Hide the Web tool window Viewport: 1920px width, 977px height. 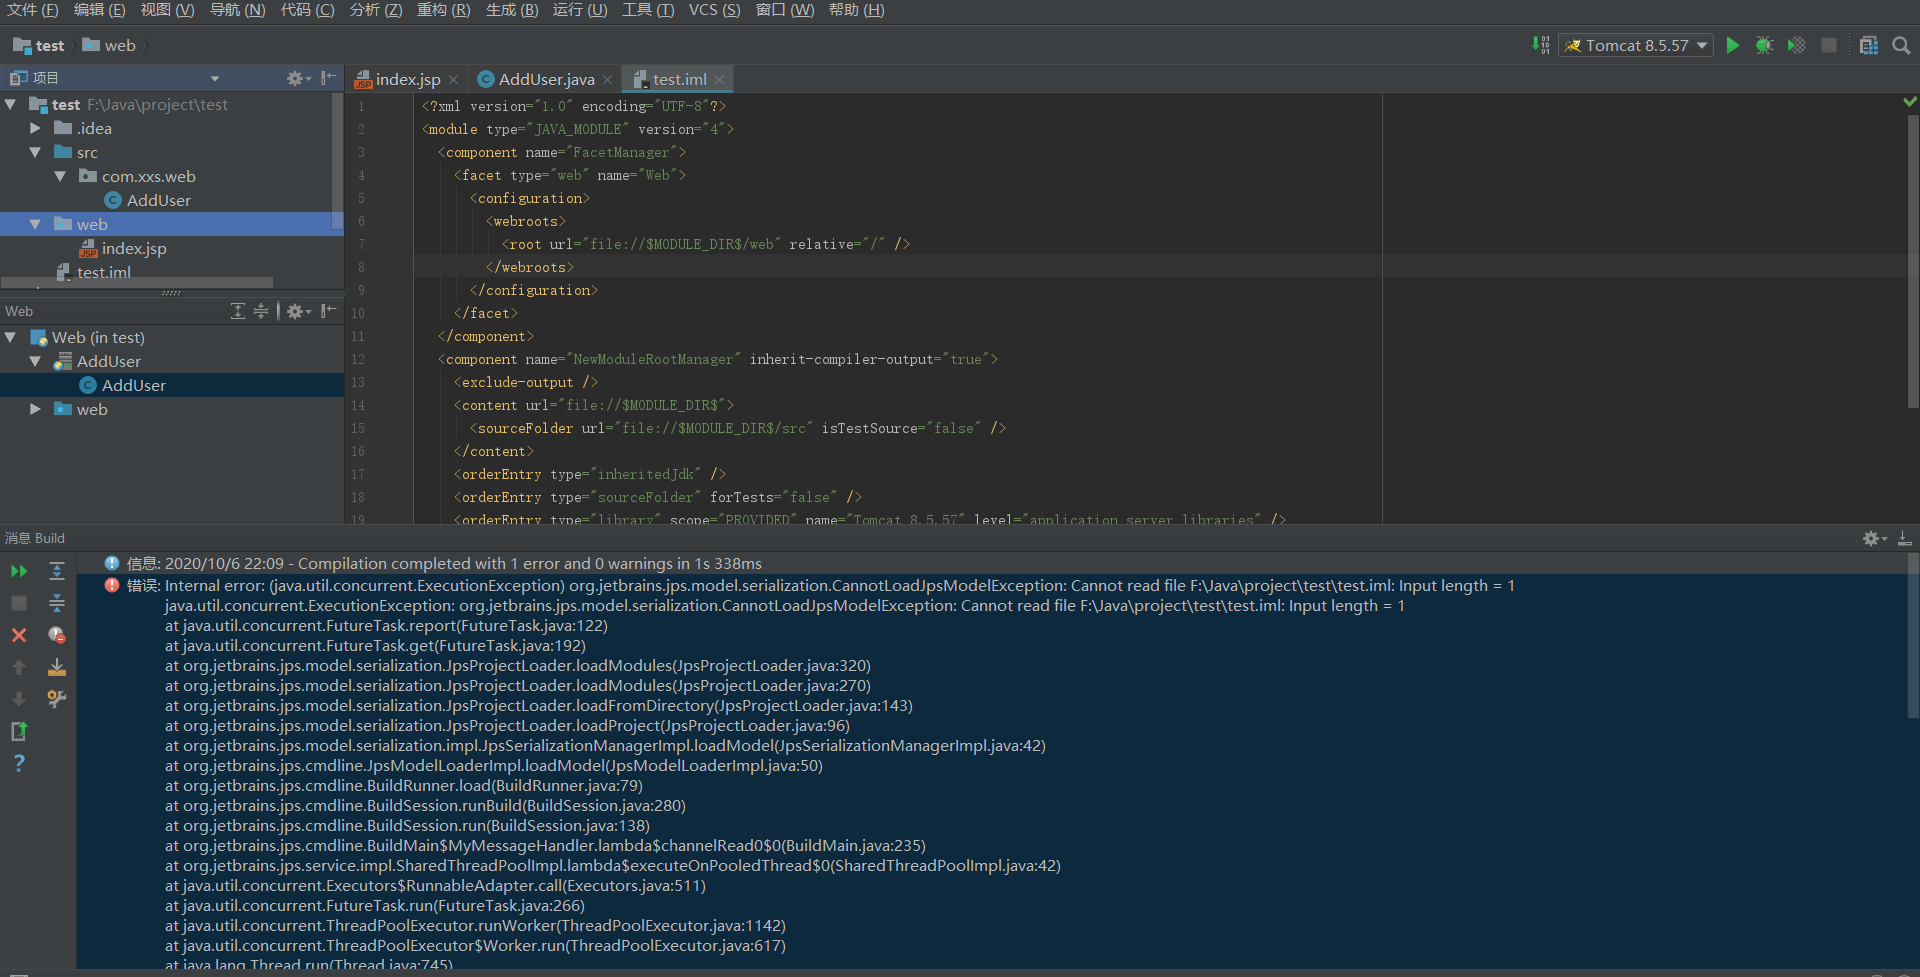(x=329, y=311)
